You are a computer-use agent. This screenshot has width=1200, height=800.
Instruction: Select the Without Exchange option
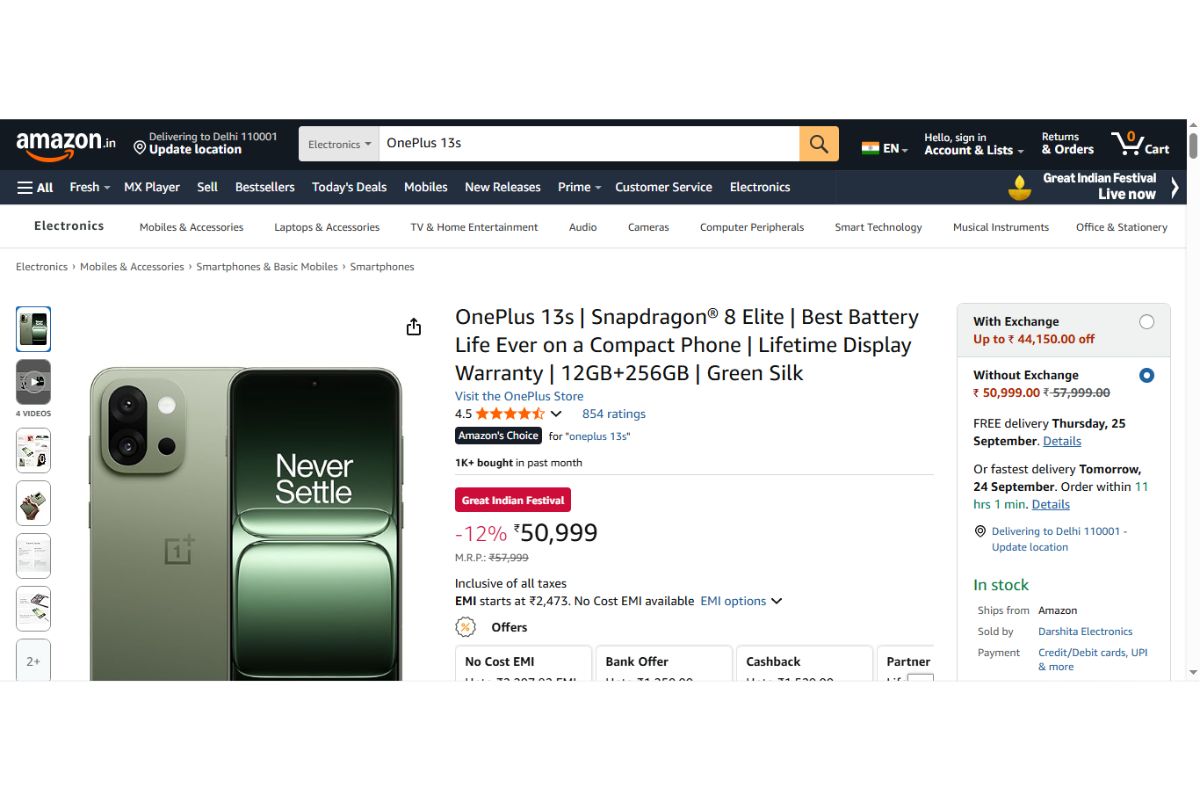[1146, 375]
